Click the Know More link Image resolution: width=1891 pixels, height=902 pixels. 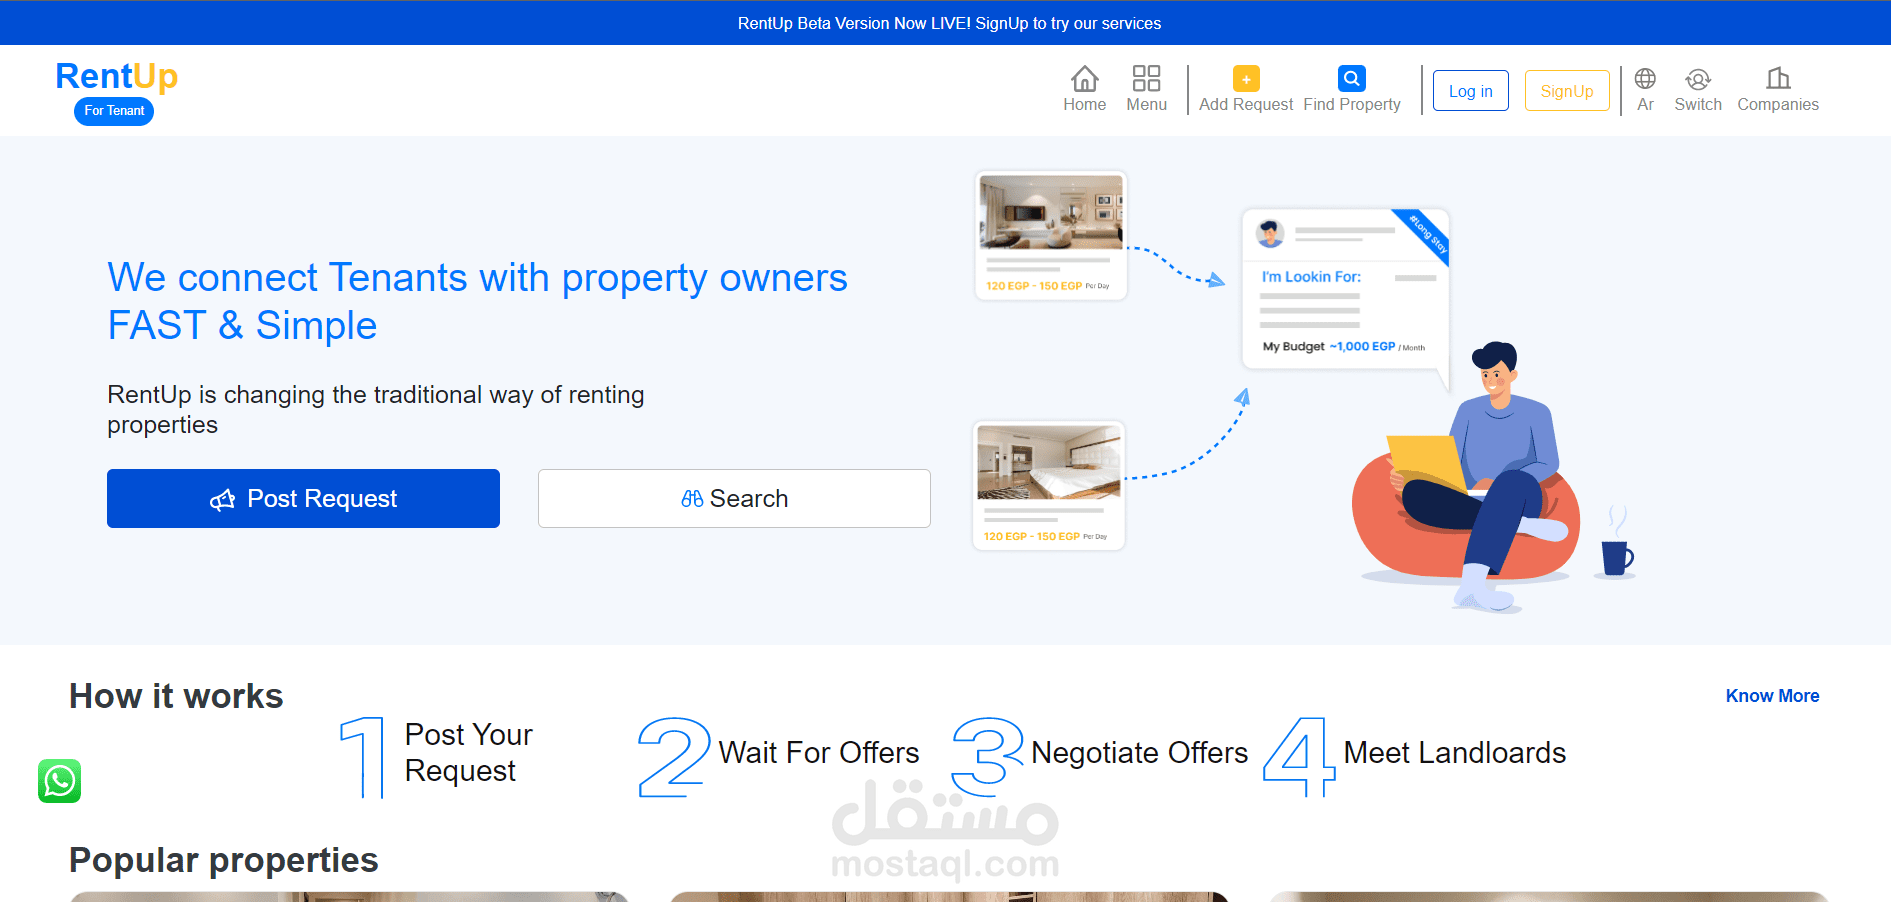[1772, 696]
